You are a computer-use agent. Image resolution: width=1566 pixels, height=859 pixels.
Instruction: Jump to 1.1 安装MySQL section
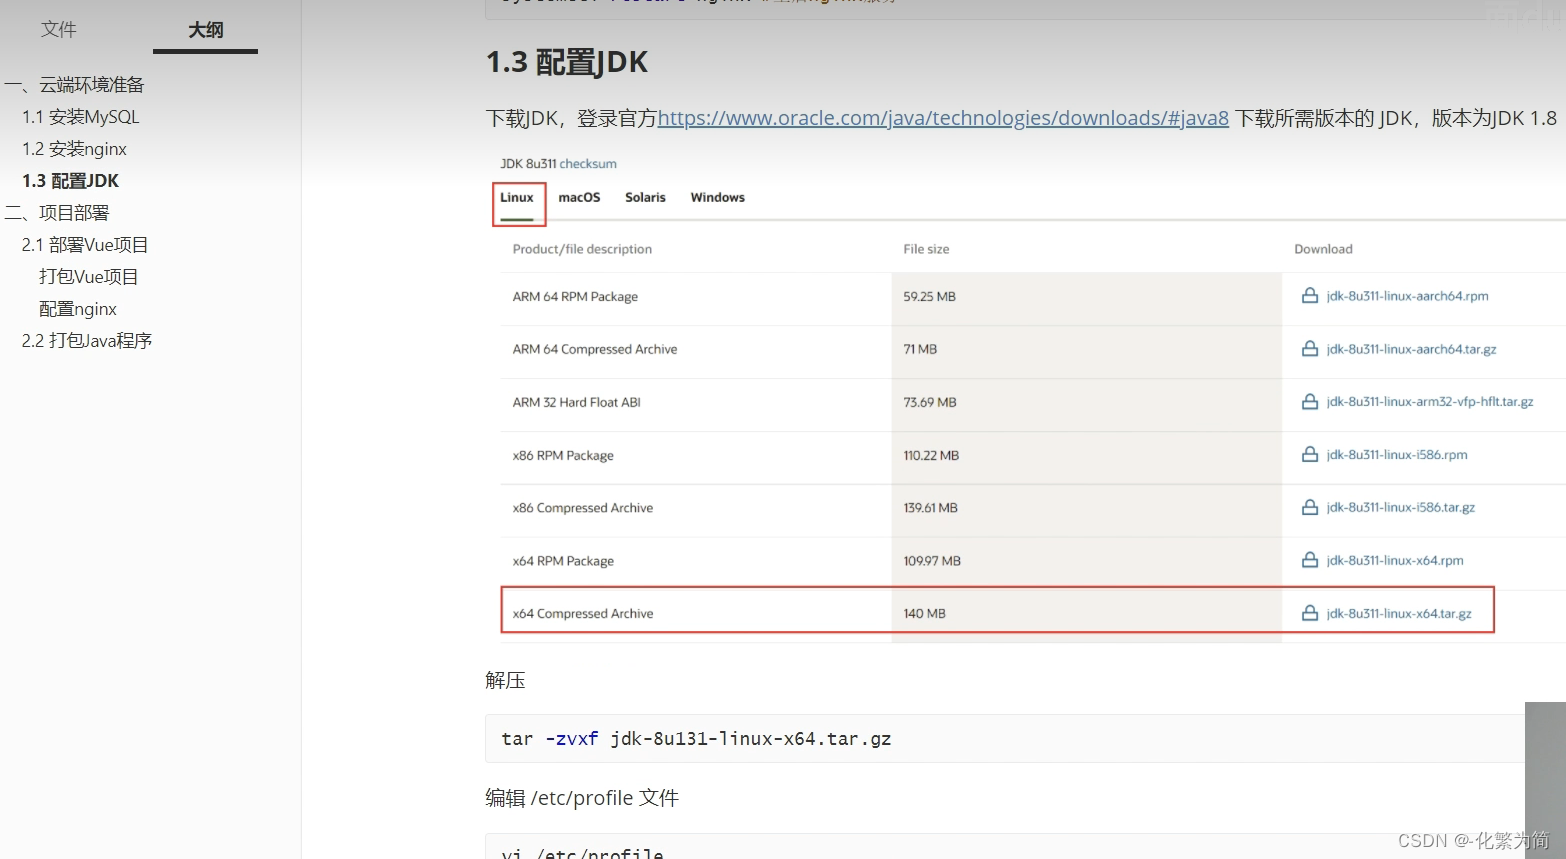81,117
